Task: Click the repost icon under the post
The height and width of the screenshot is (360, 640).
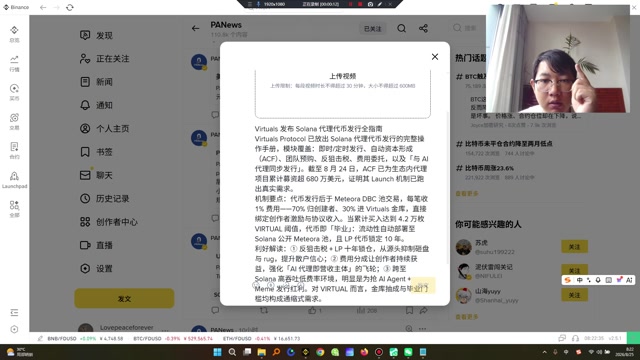Action: 264,311
